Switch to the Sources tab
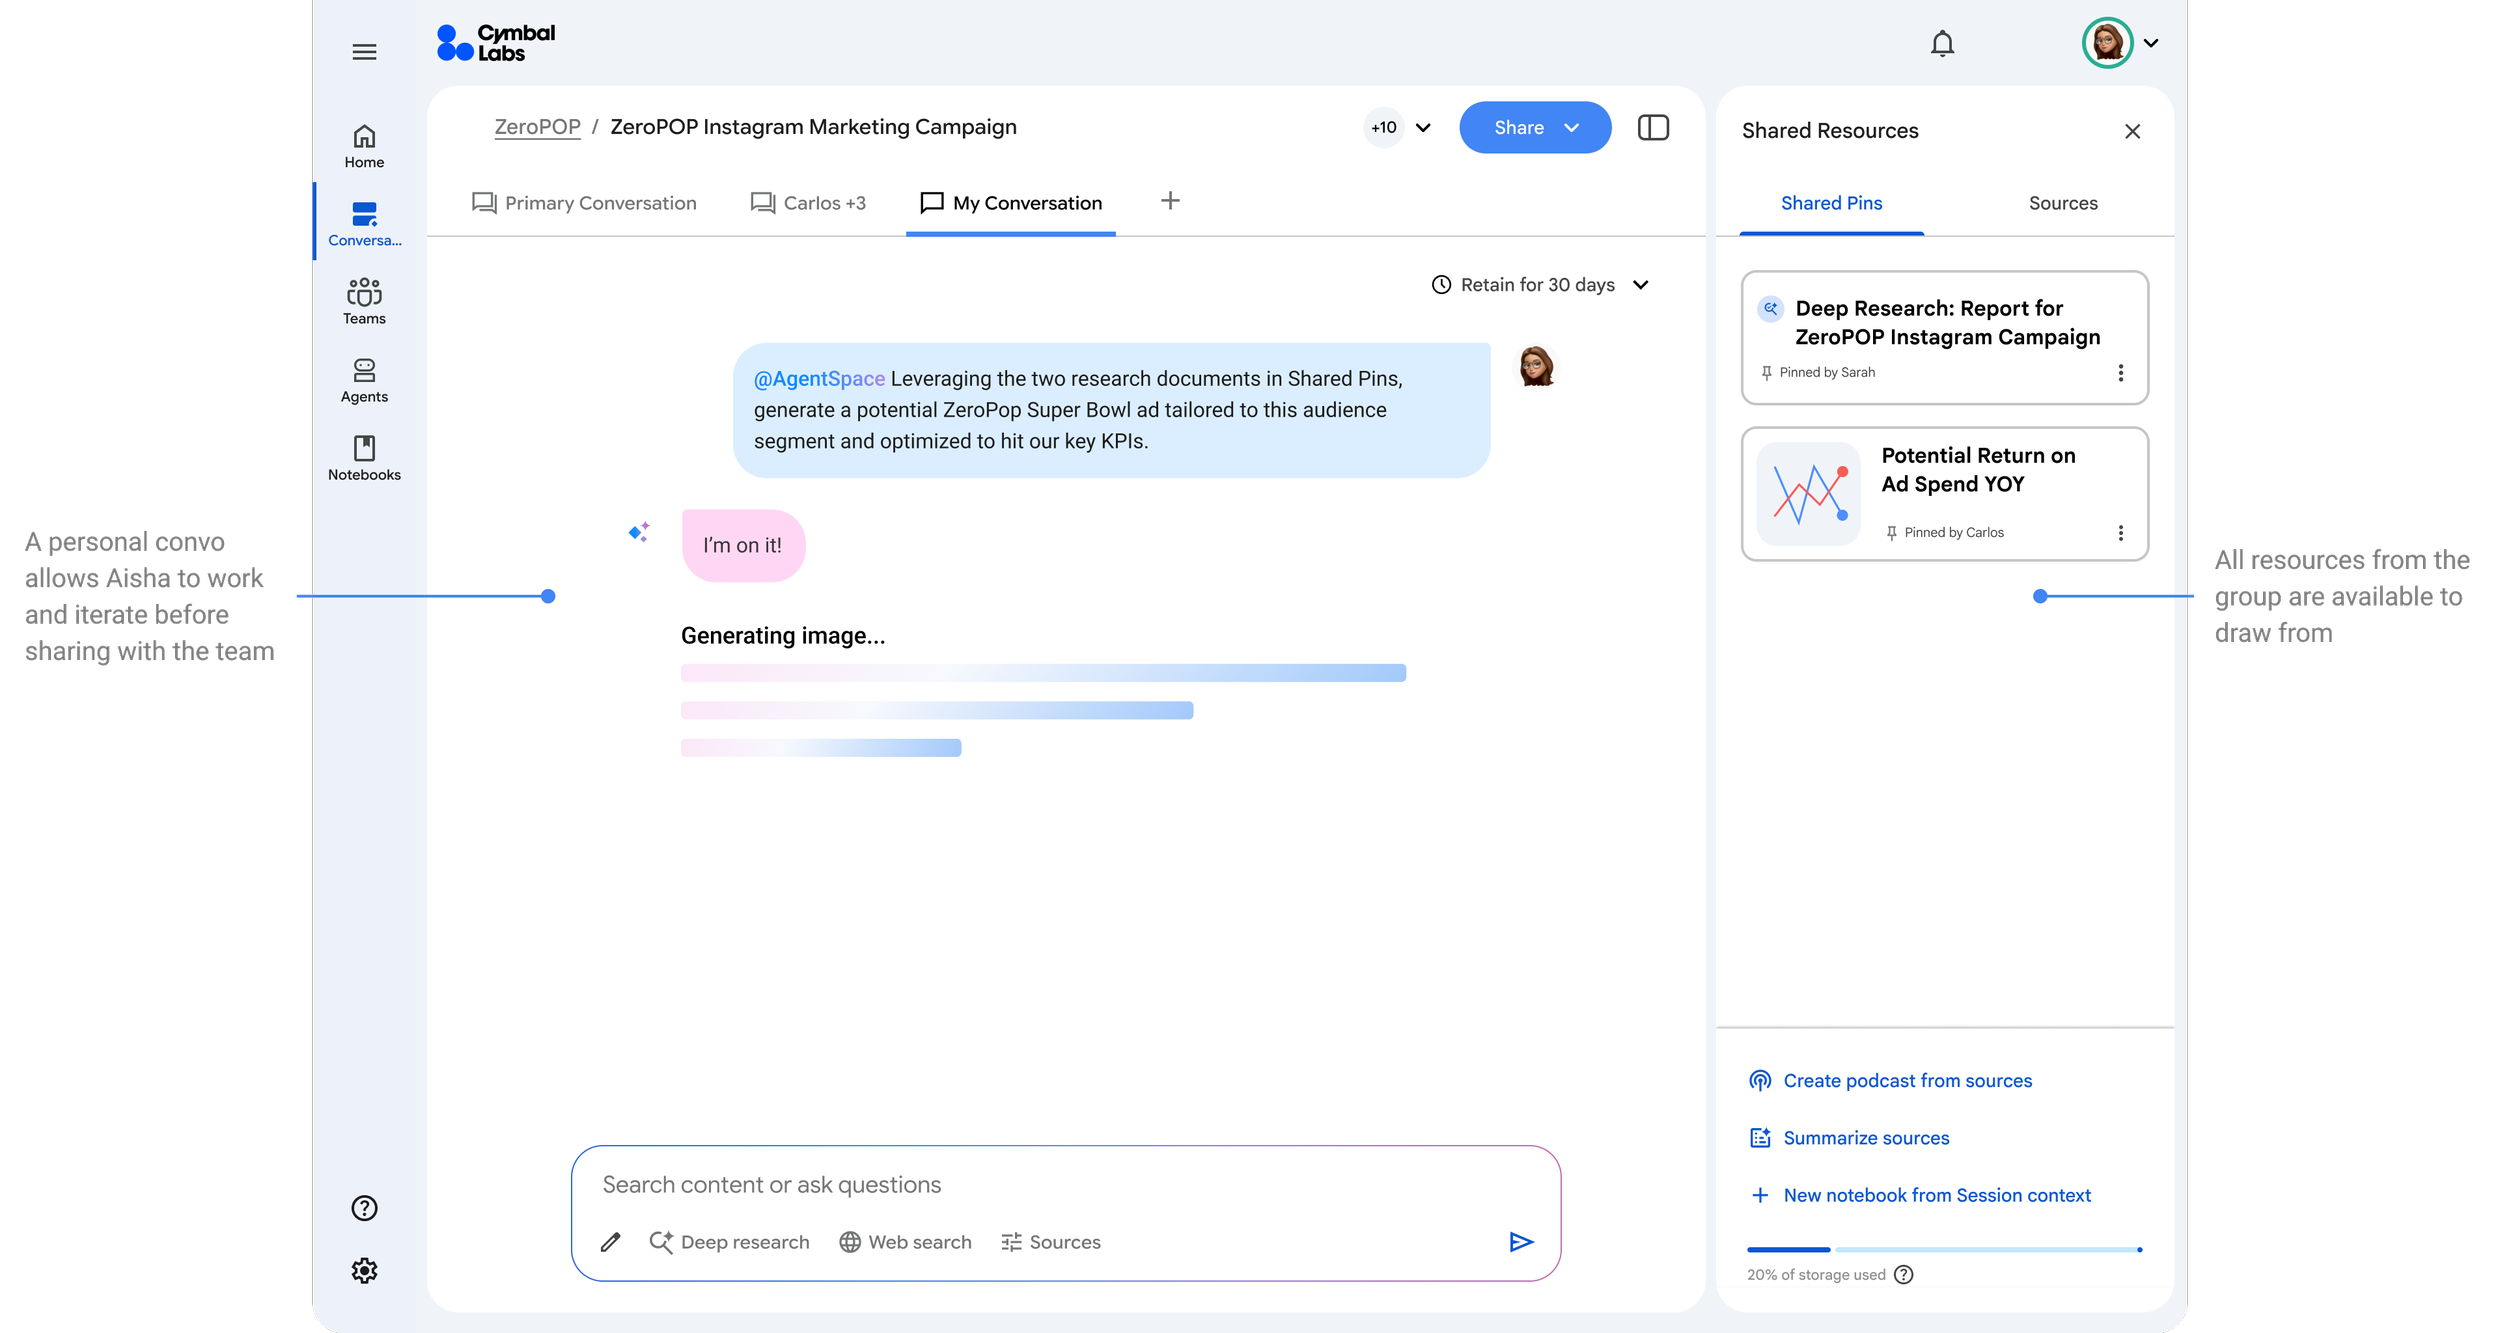 coord(2063,204)
